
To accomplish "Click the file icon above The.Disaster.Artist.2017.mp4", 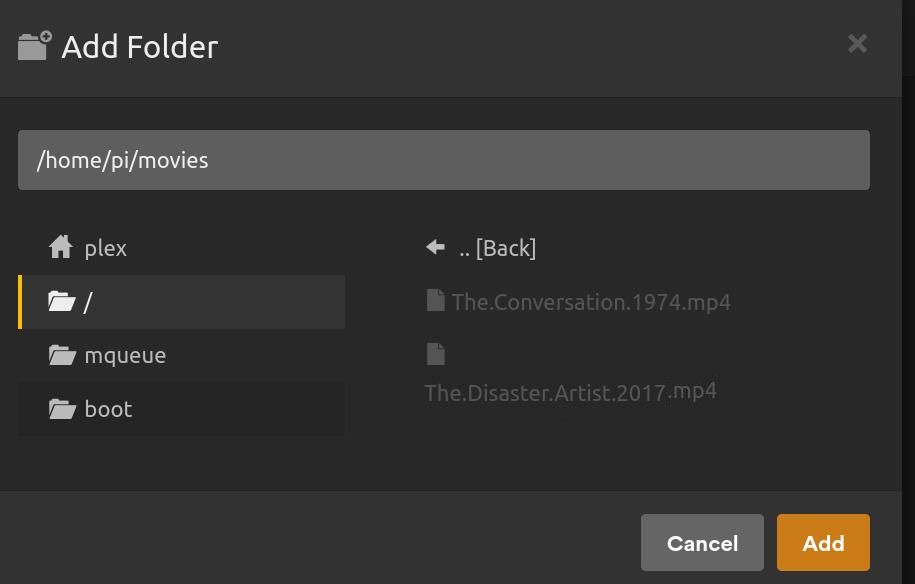I will pos(435,353).
